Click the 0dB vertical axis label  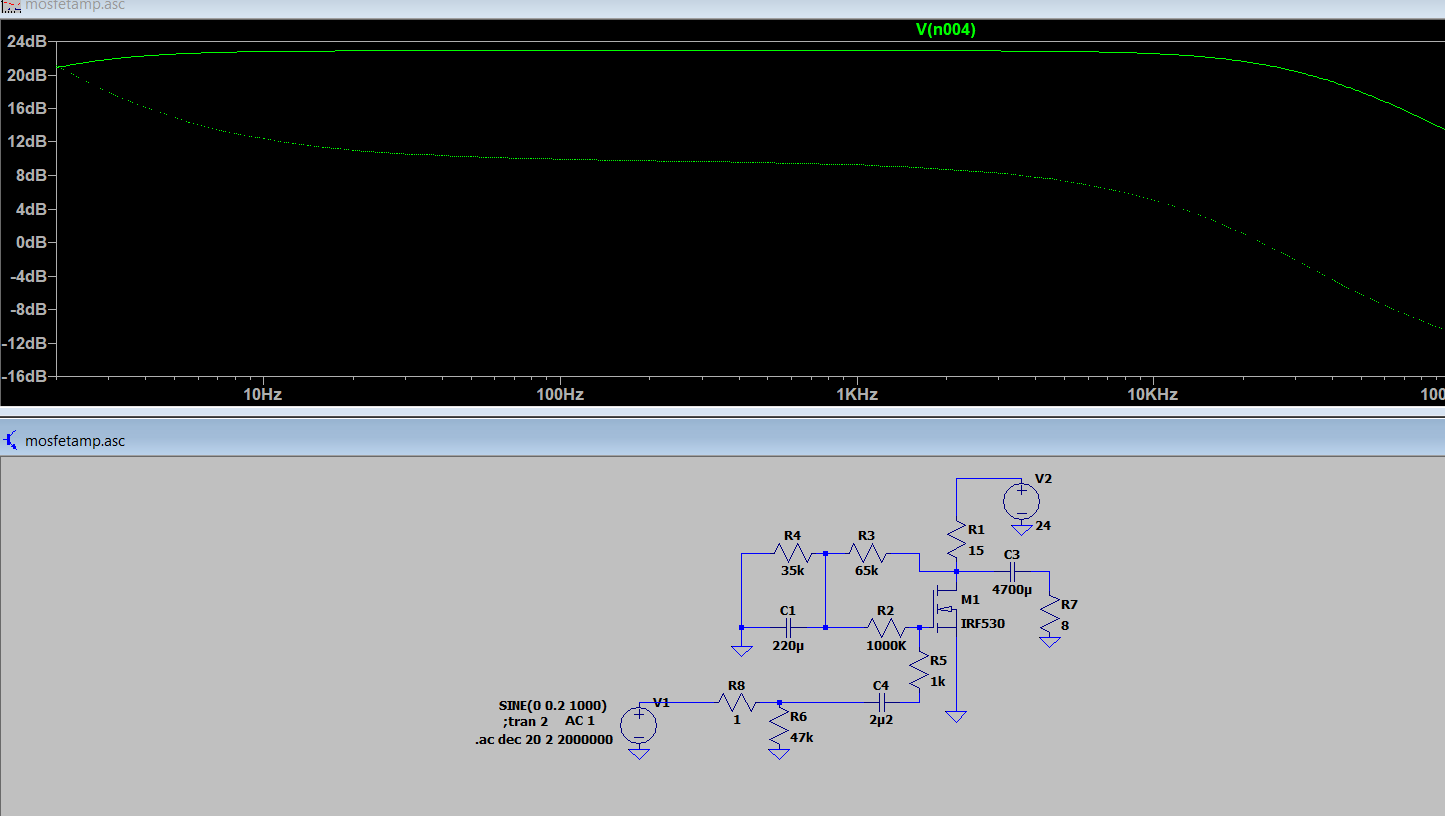(31, 242)
